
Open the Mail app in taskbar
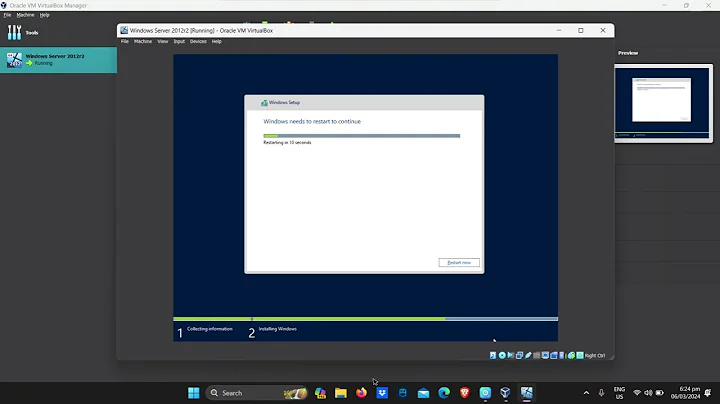[423, 393]
